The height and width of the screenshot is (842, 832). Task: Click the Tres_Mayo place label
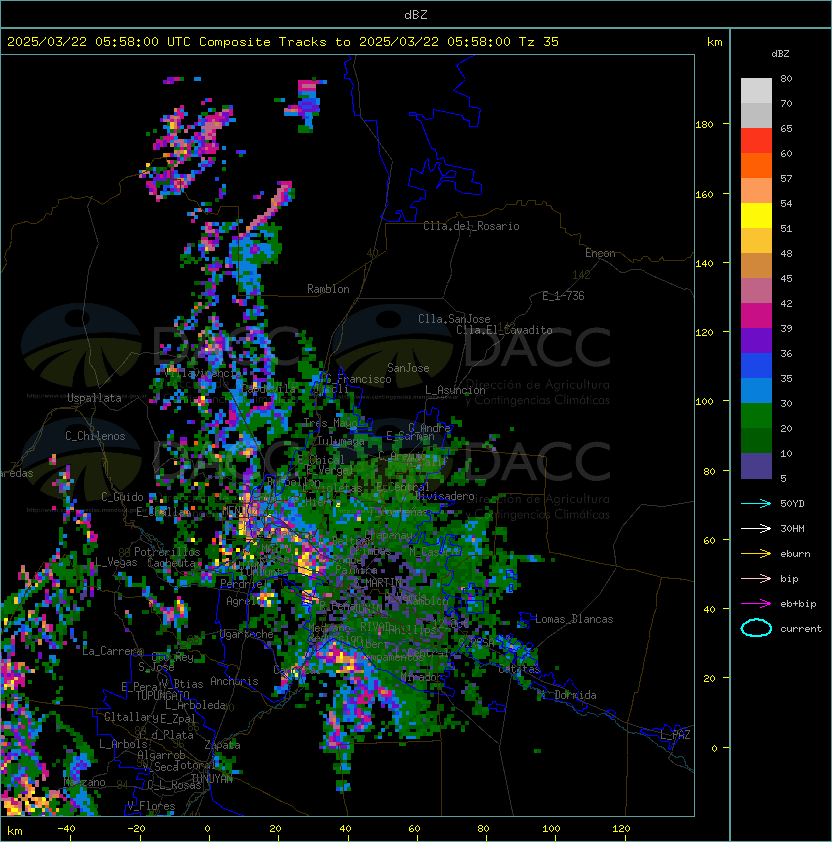tap(330, 423)
